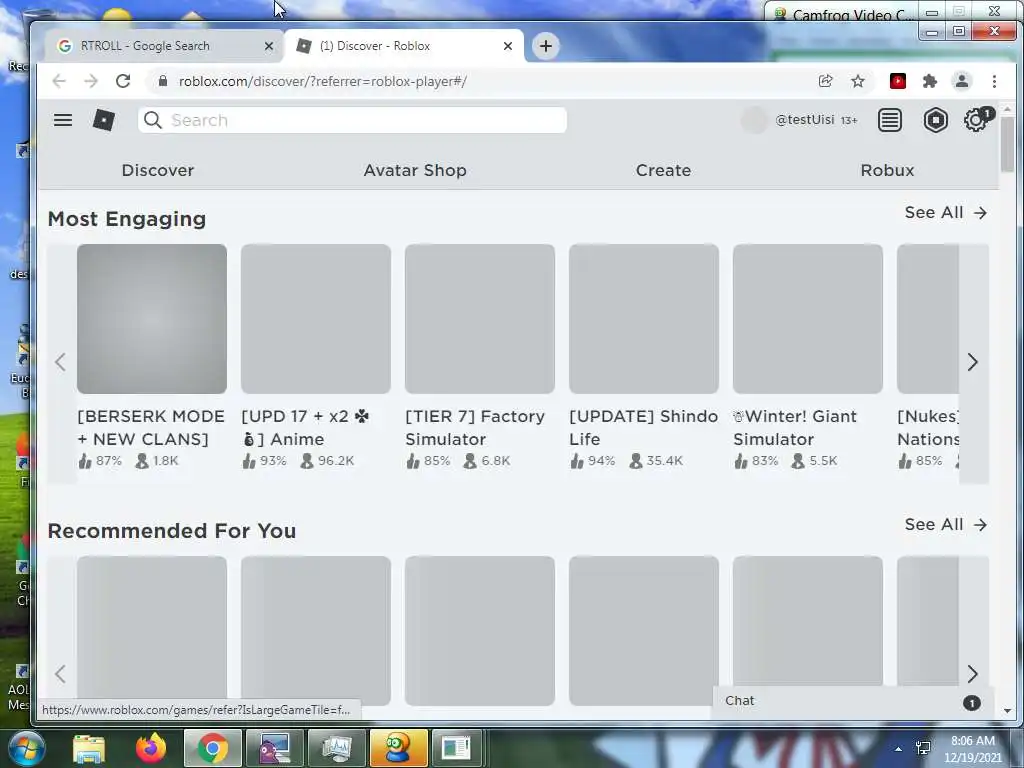Image resolution: width=1024 pixels, height=768 pixels.
Task: Click the taskbar clock showing 8:06 AM
Action: [x=972, y=748]
